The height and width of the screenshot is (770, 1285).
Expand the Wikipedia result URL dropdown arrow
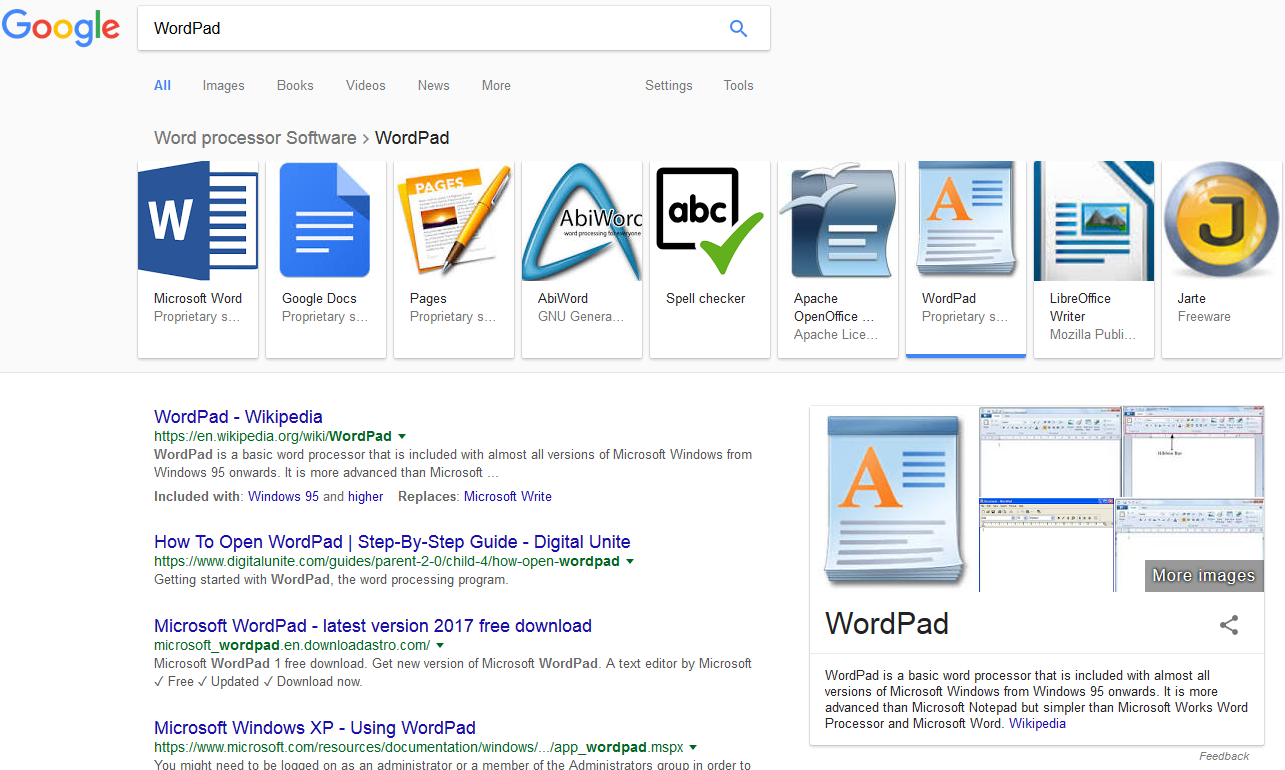pyautogui.click(x=402, y=437)
